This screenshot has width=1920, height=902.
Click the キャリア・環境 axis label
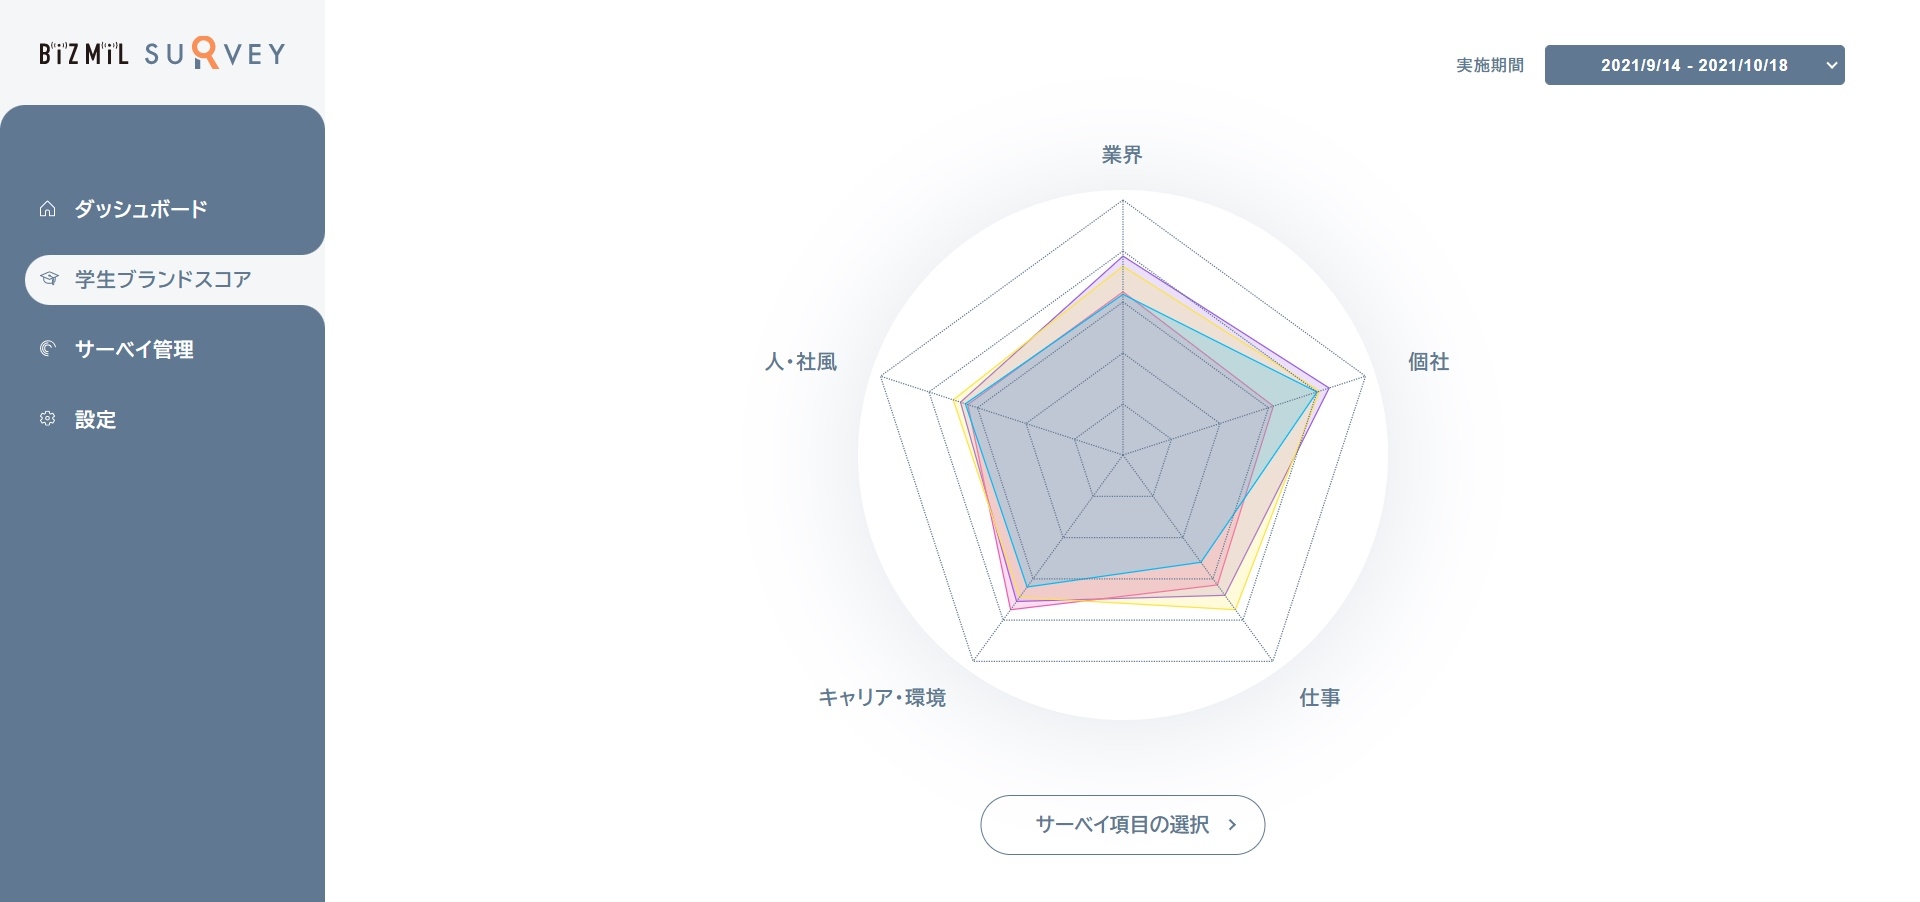click(x=881, y=698)
